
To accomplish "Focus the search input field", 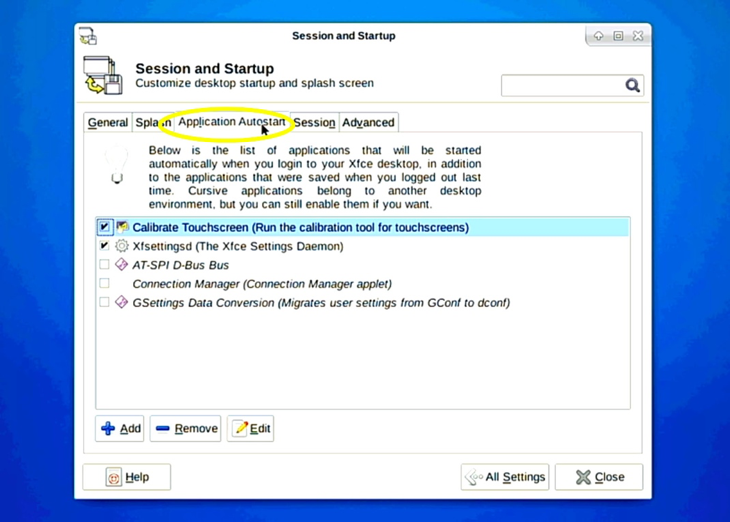I will pos(561,86).
